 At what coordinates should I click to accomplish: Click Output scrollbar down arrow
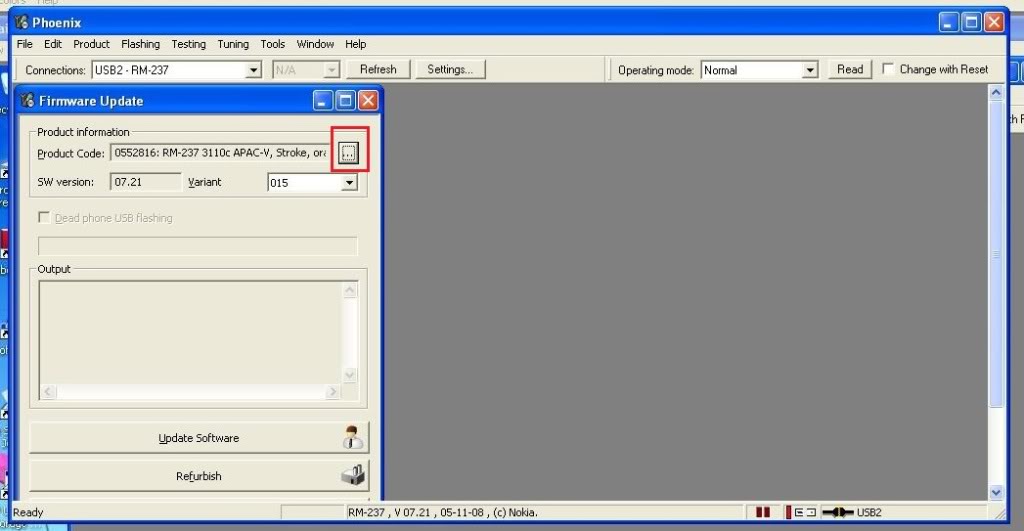coord(350,375)
